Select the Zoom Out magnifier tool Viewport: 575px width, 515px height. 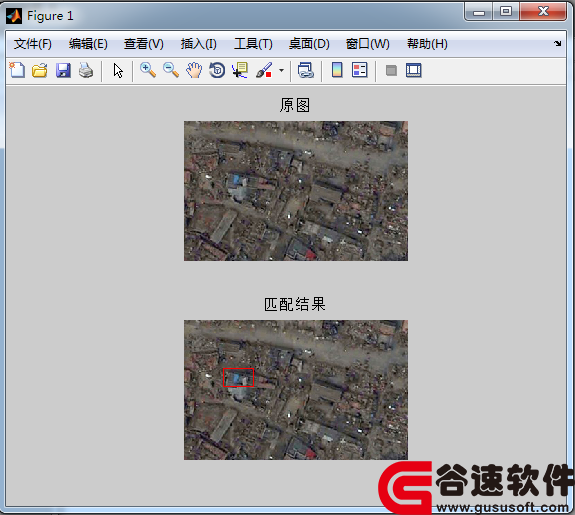coord(171,70)
